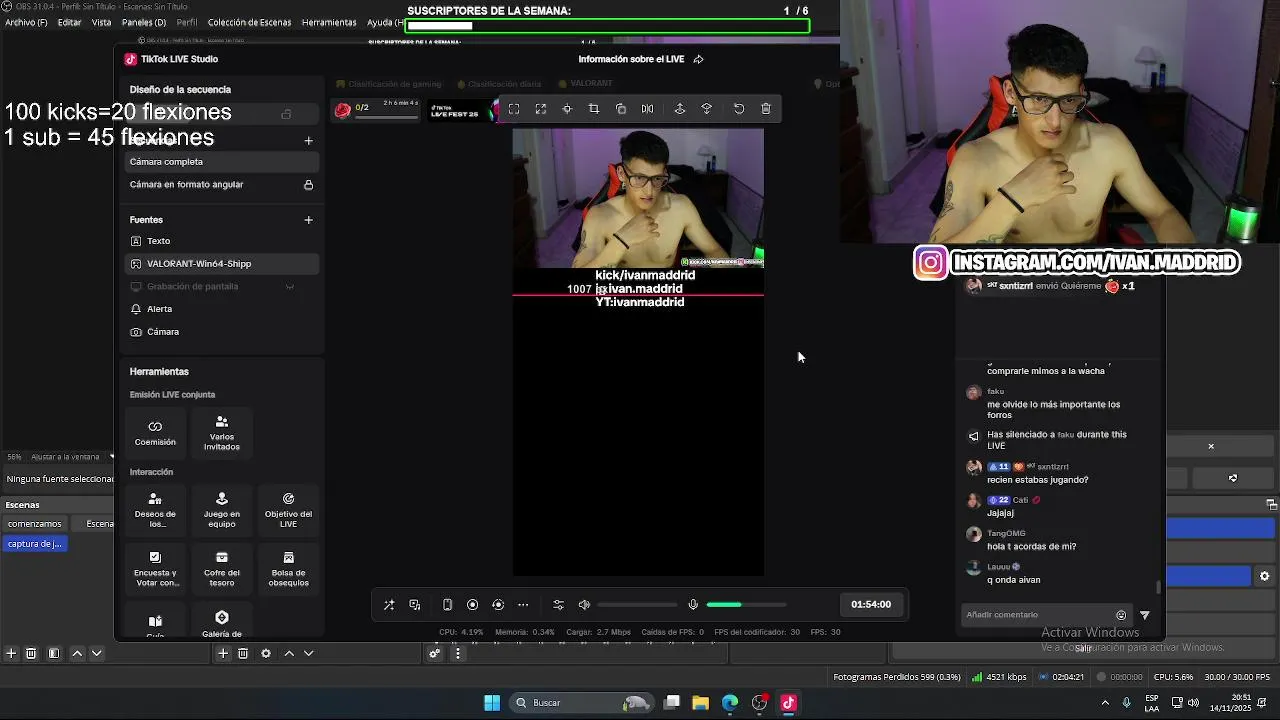Open Windows Start menu
The height and width of the screenshot is (720, 1280).
coord(492,703)
